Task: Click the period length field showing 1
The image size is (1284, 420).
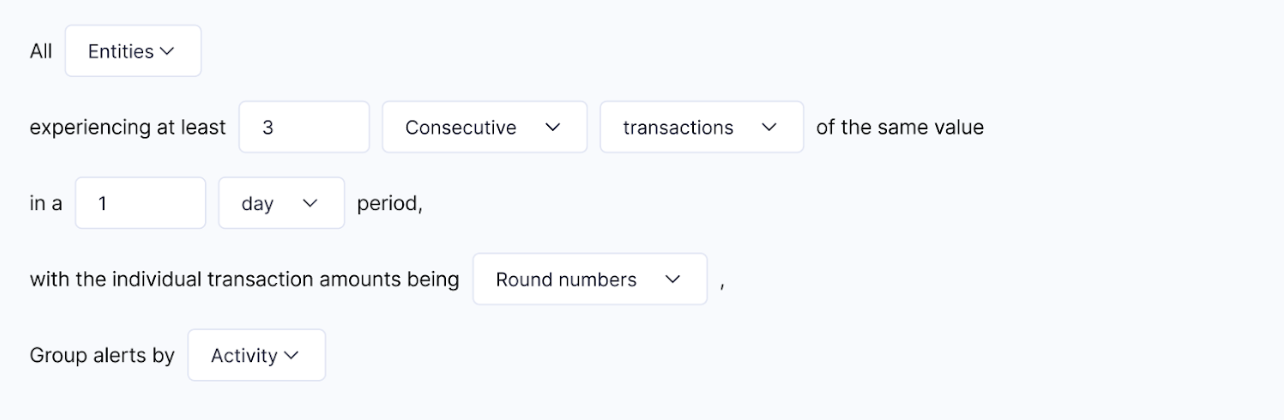Action: pos(140,203)
